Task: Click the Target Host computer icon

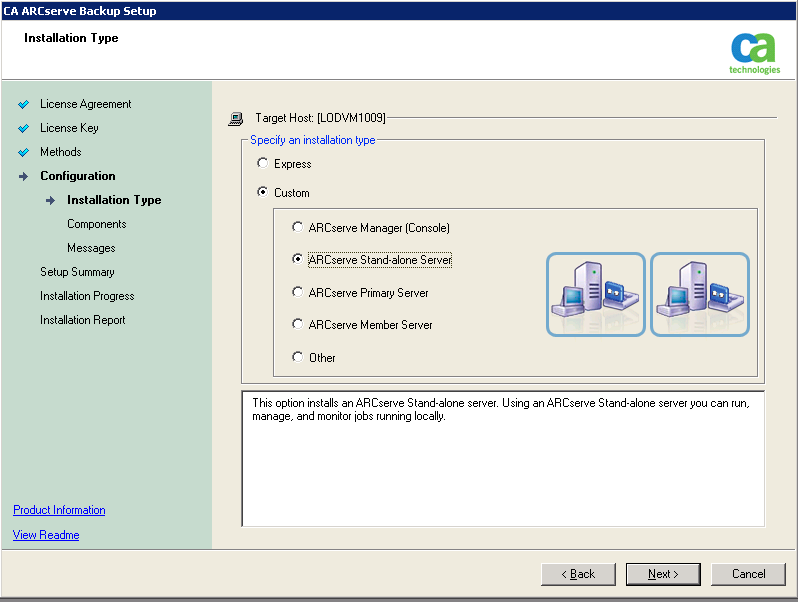Action: coord(235,118)
